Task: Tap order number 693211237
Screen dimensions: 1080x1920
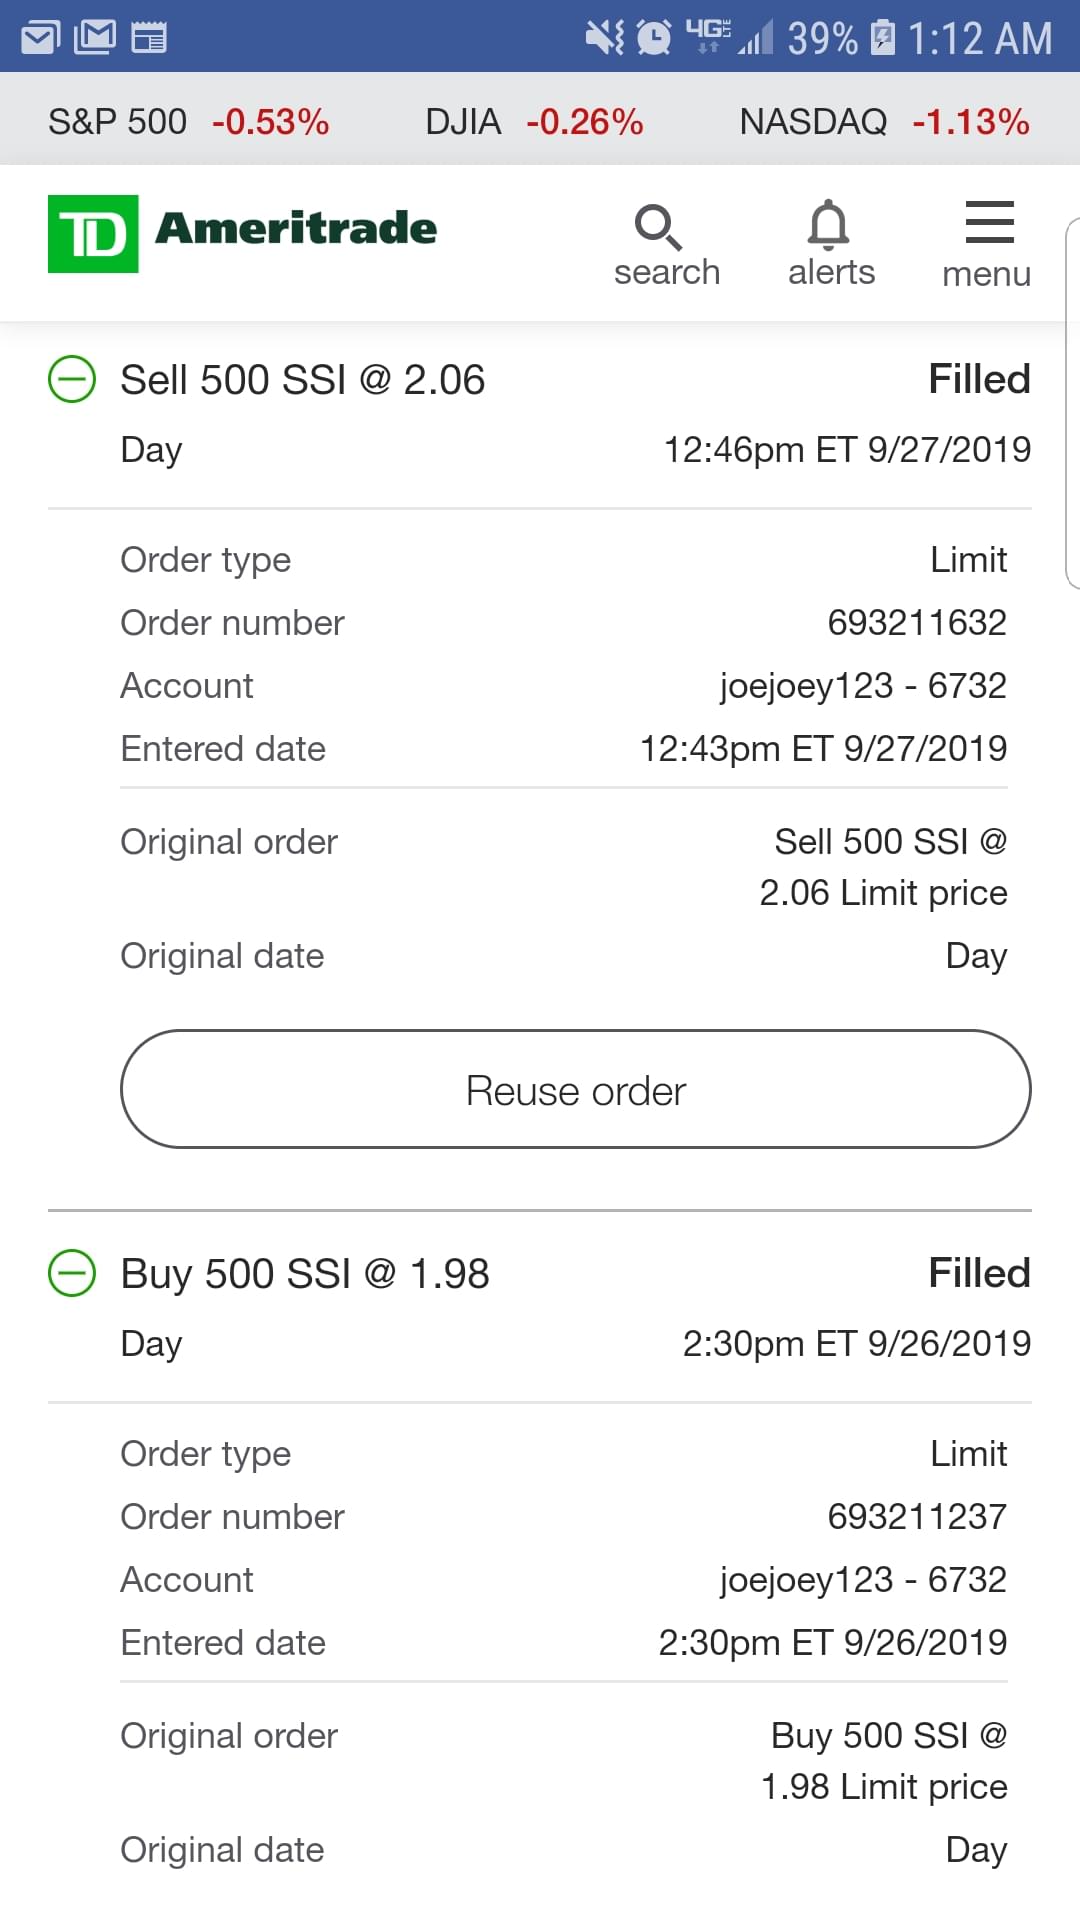Action: point(917,1517)
